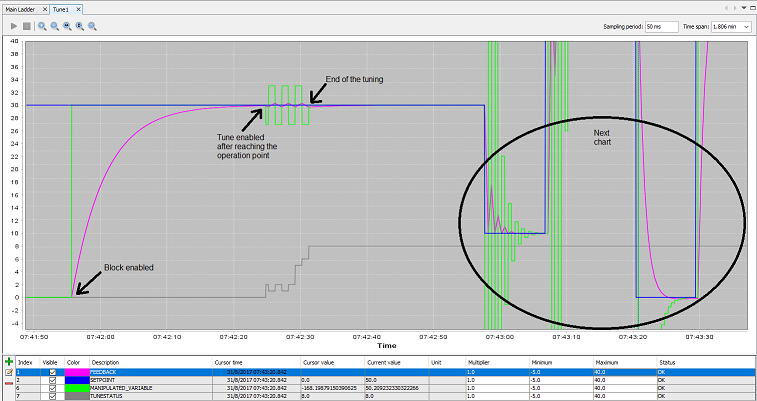Open blue SETPOINT color swatch
The height and width of the screenshot is (401, 757).
pos(77,380)
